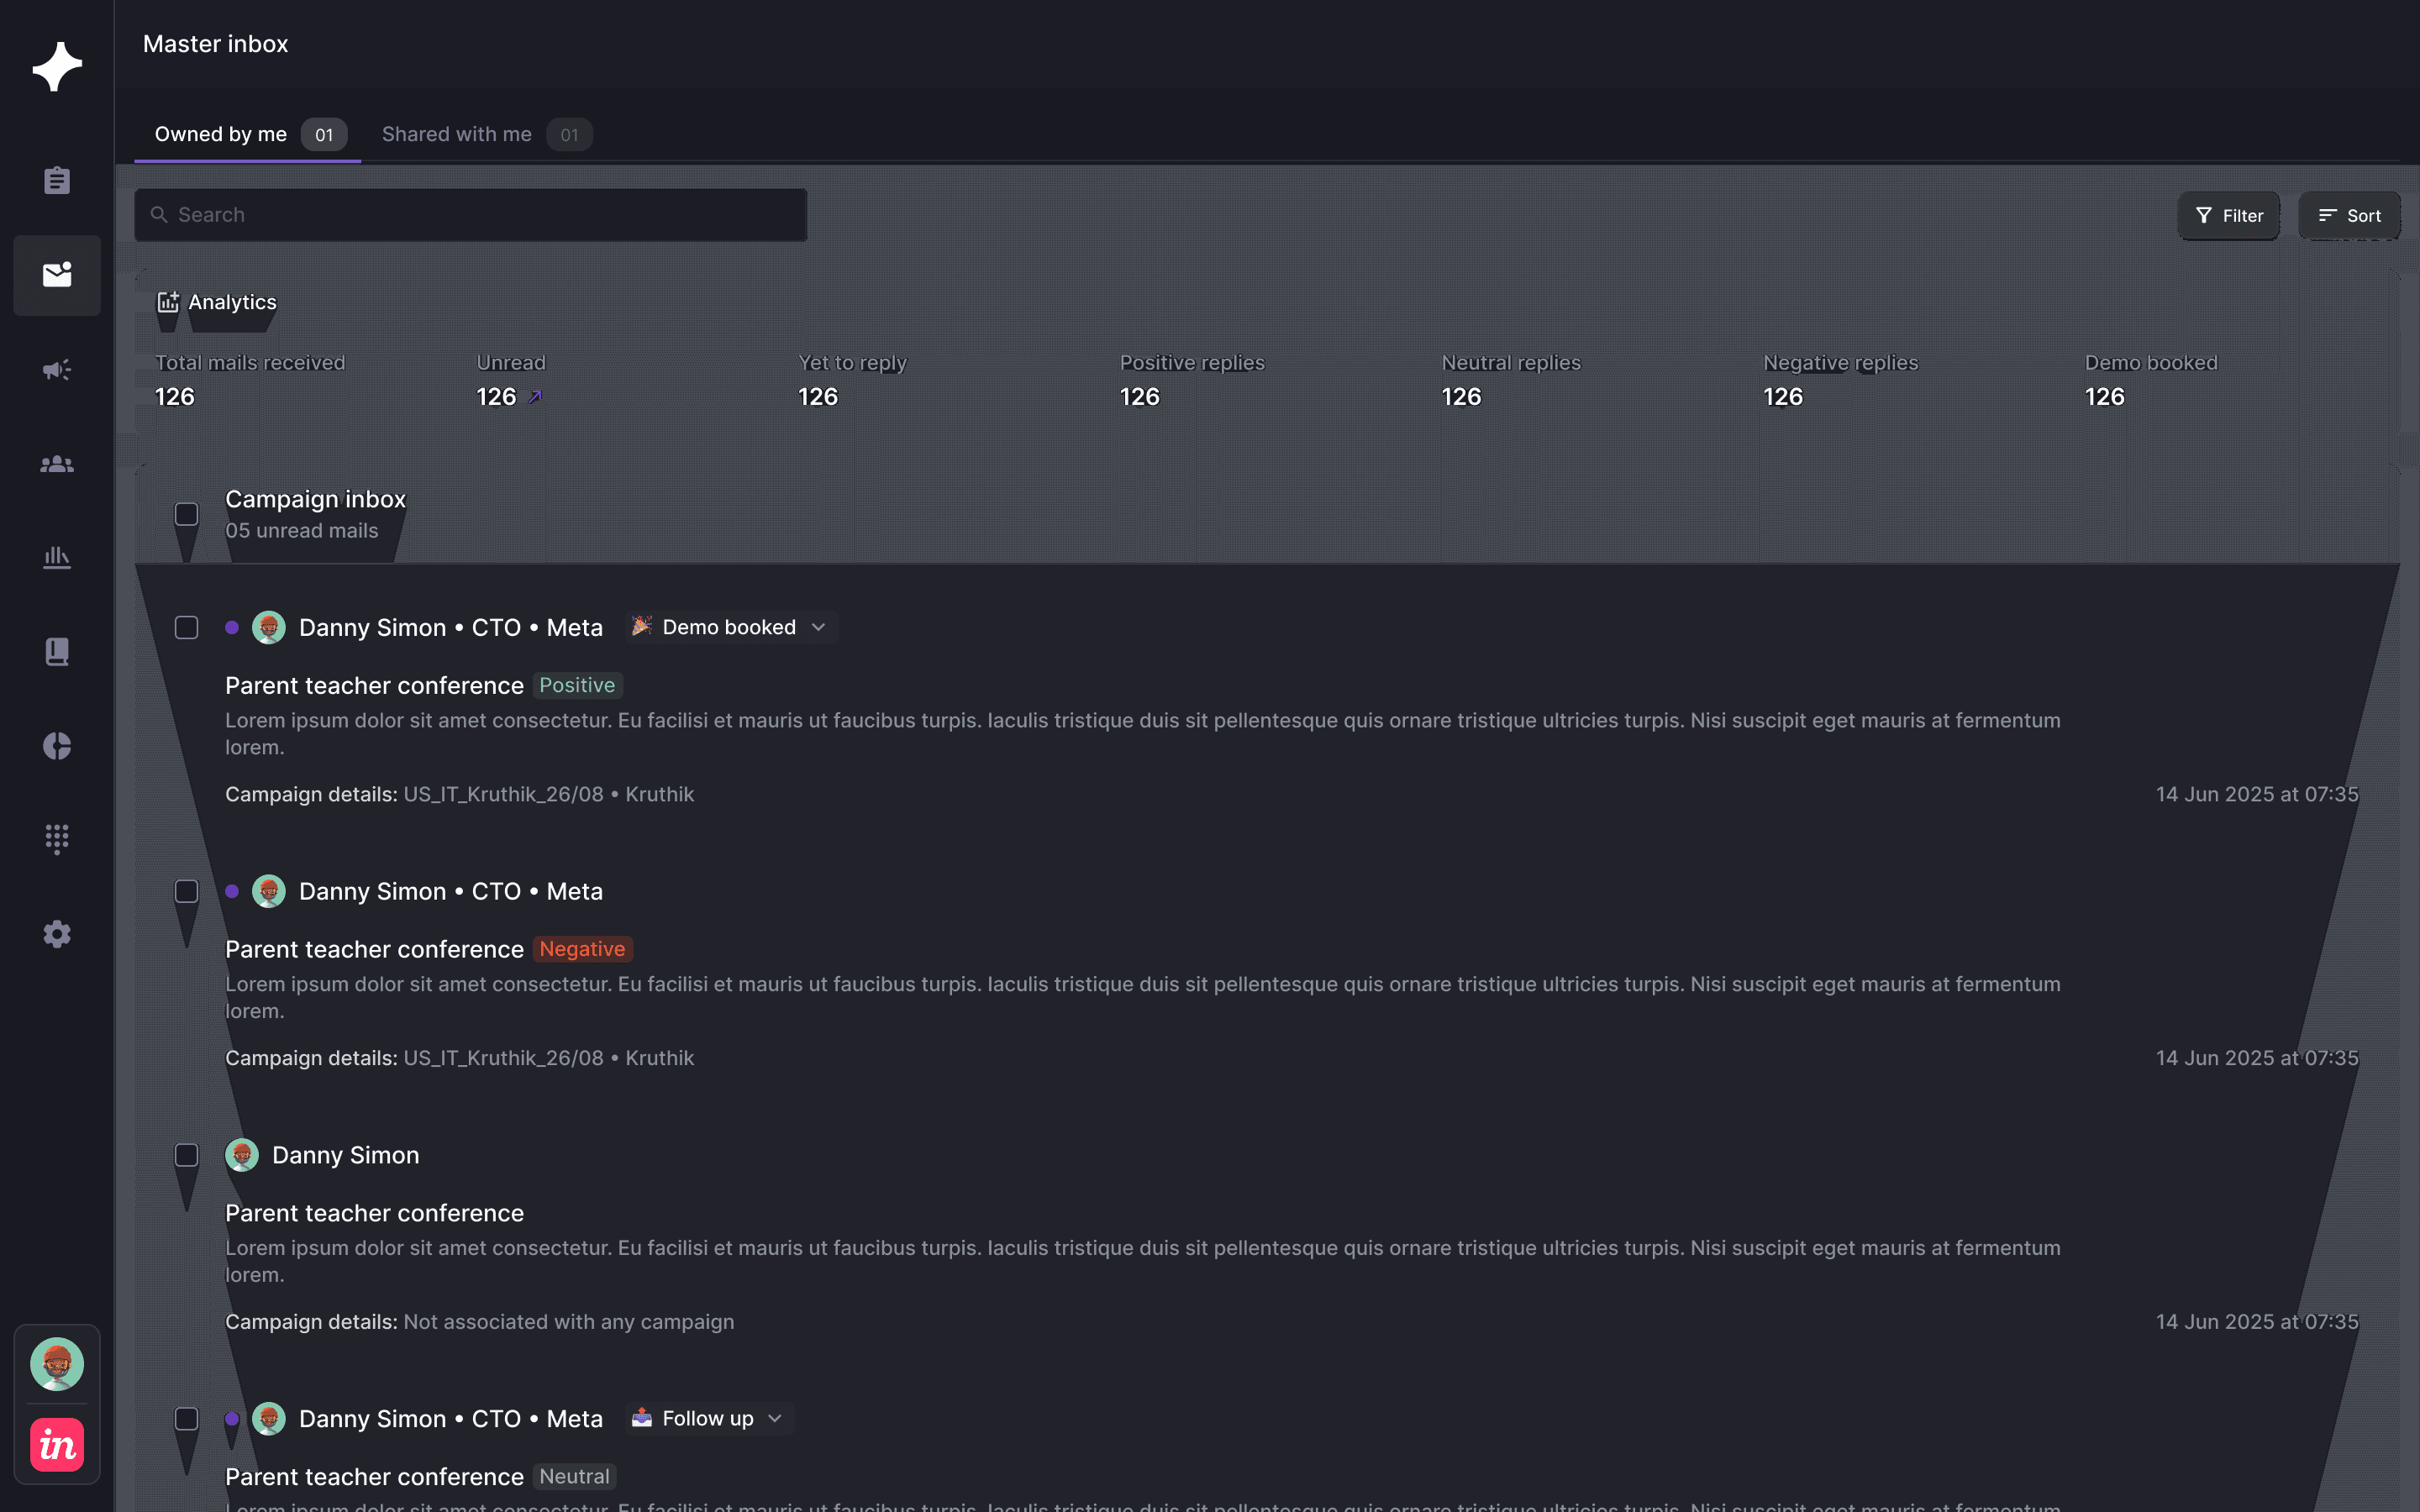Viewport: 2420px width, 1512px height.
Task: Click the Follow up inbox icon
Action: point(642,1418)
